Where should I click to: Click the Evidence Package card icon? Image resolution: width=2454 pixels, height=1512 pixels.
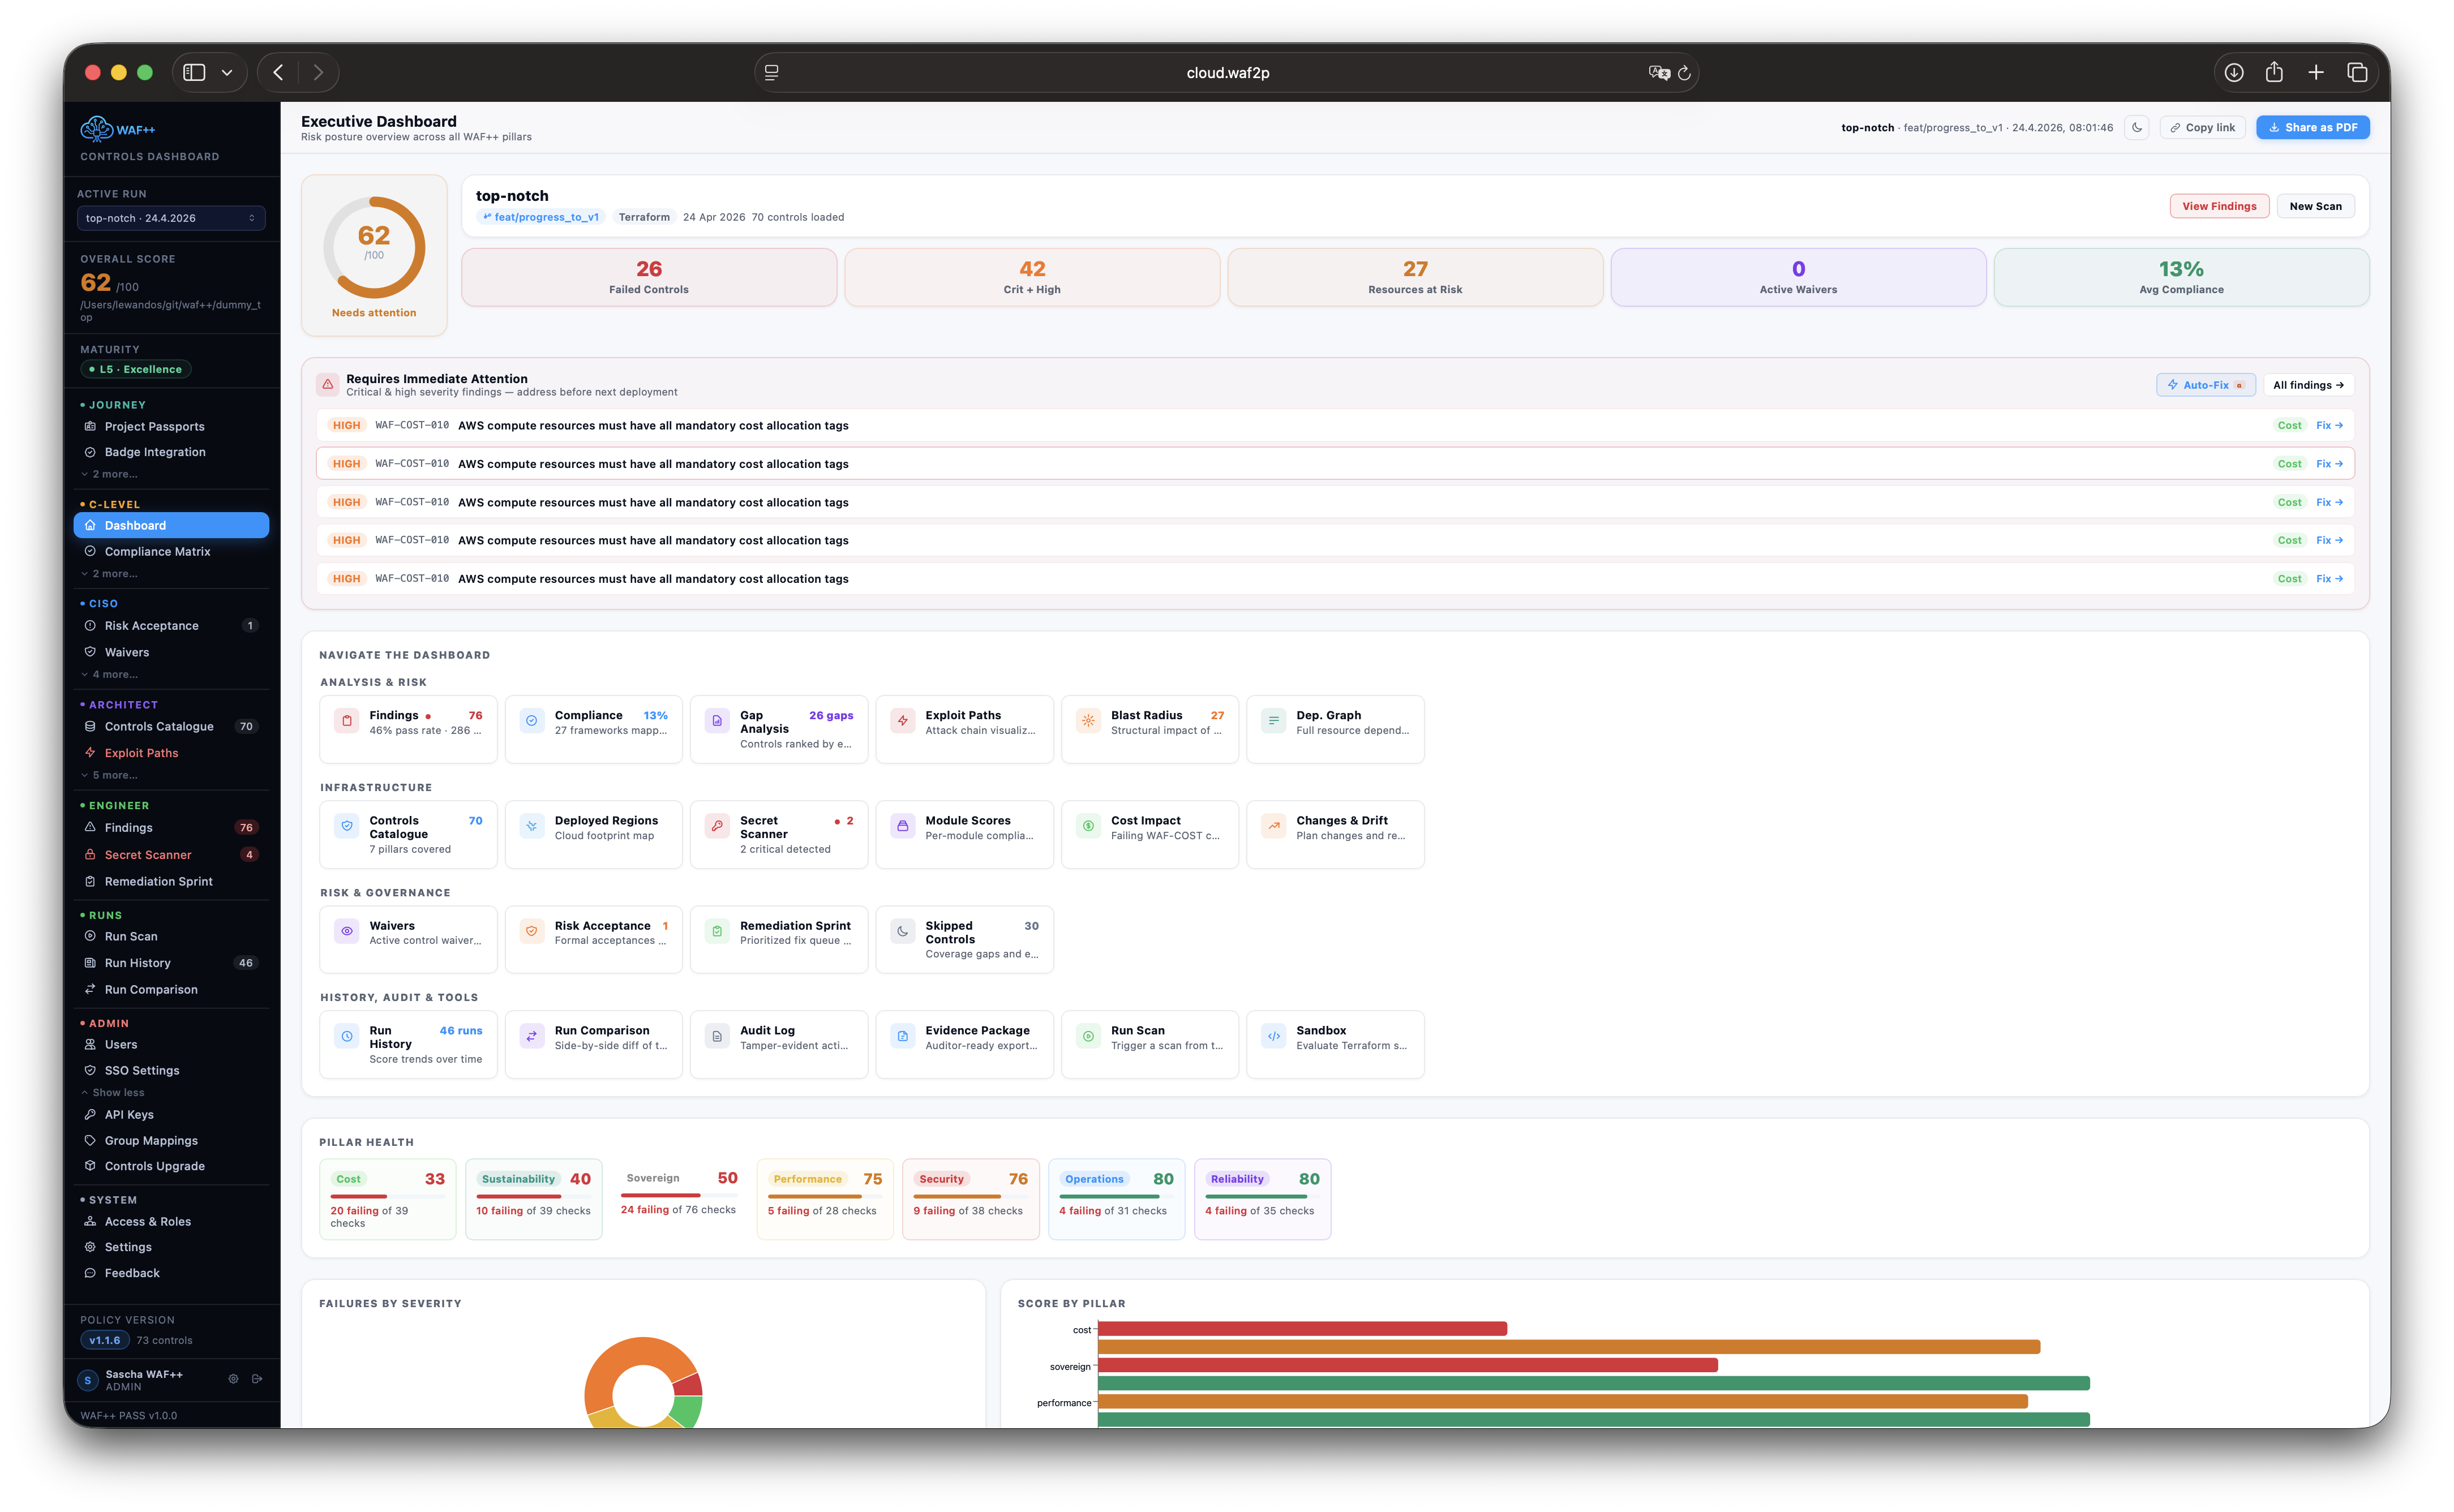[902, 1036]
